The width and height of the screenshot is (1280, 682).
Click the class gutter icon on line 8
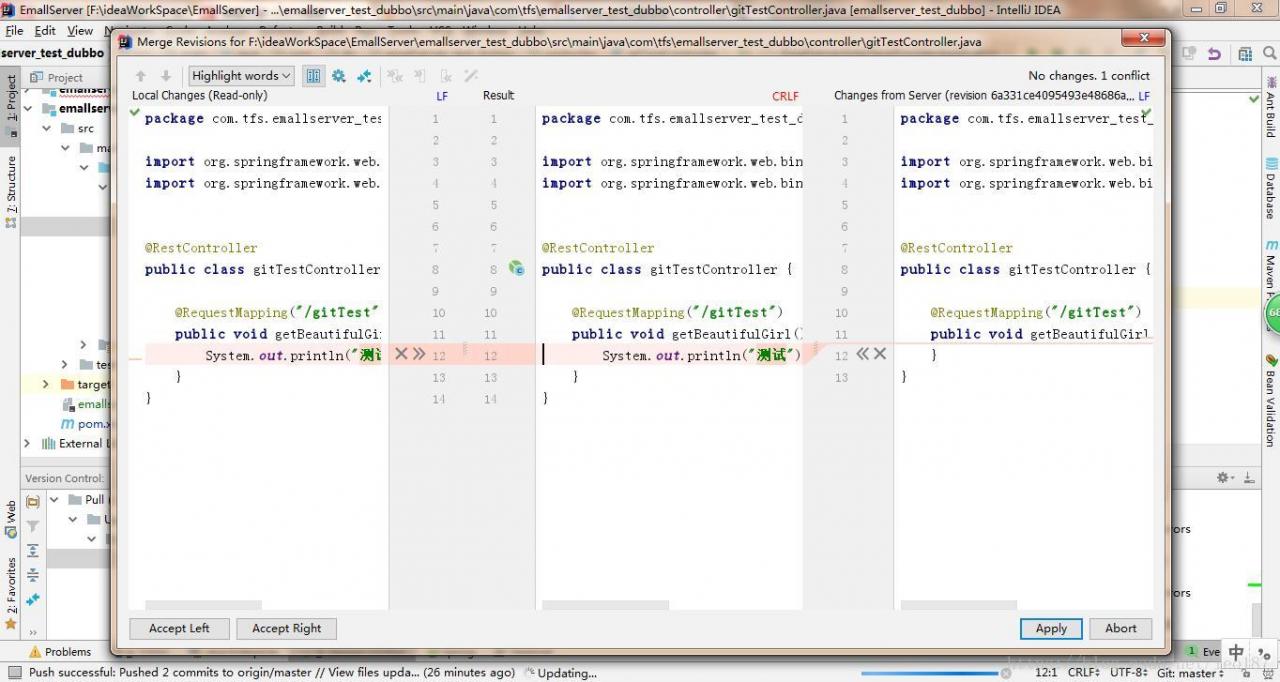(x=516, y=269)
